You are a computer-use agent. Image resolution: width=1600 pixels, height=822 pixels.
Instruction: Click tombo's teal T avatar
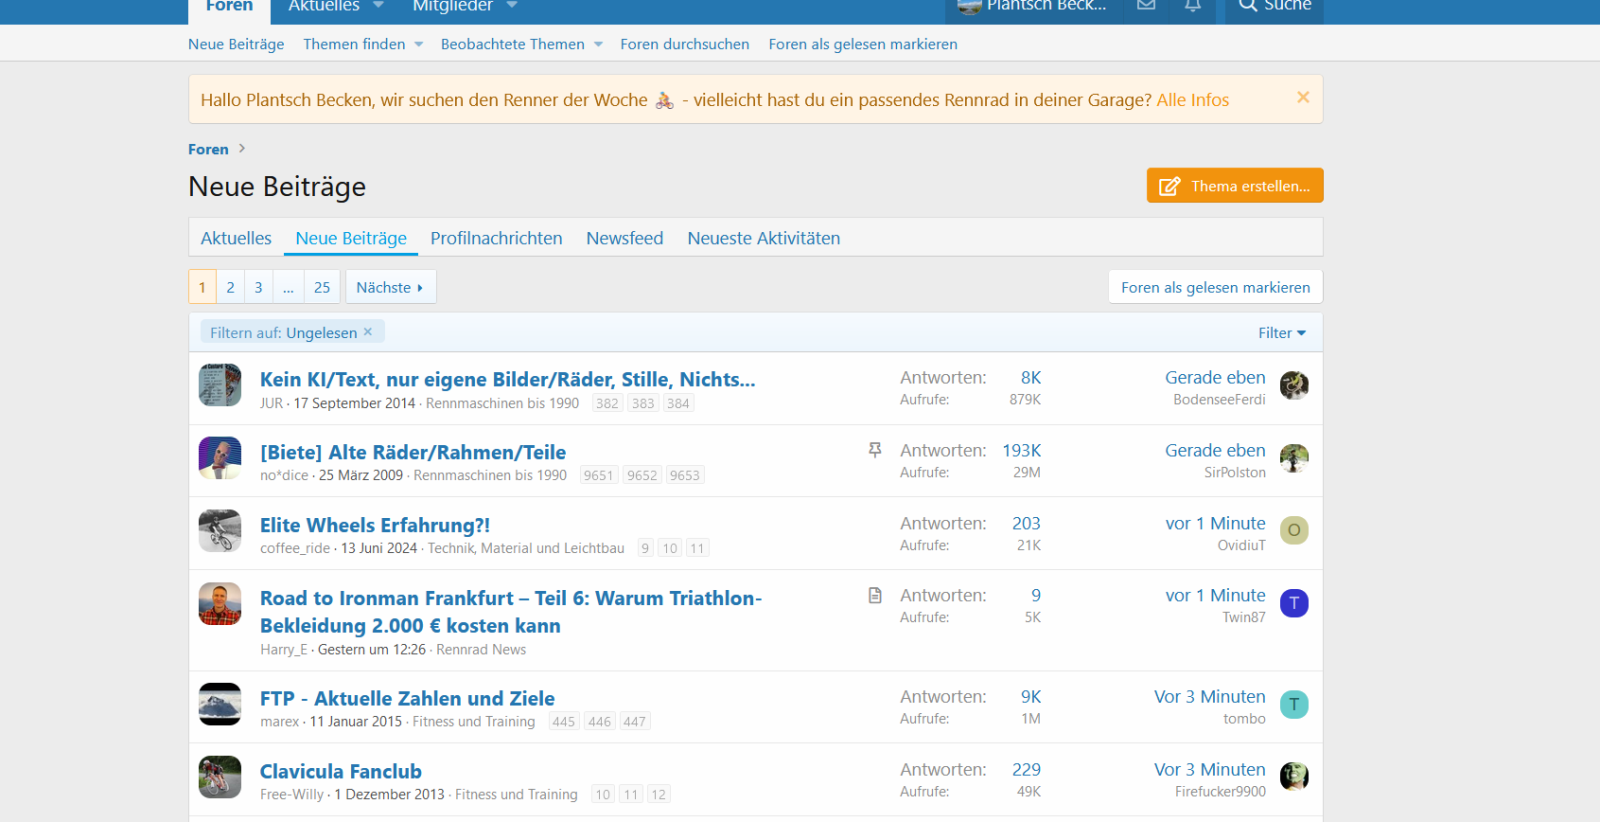pos(1294,704)
